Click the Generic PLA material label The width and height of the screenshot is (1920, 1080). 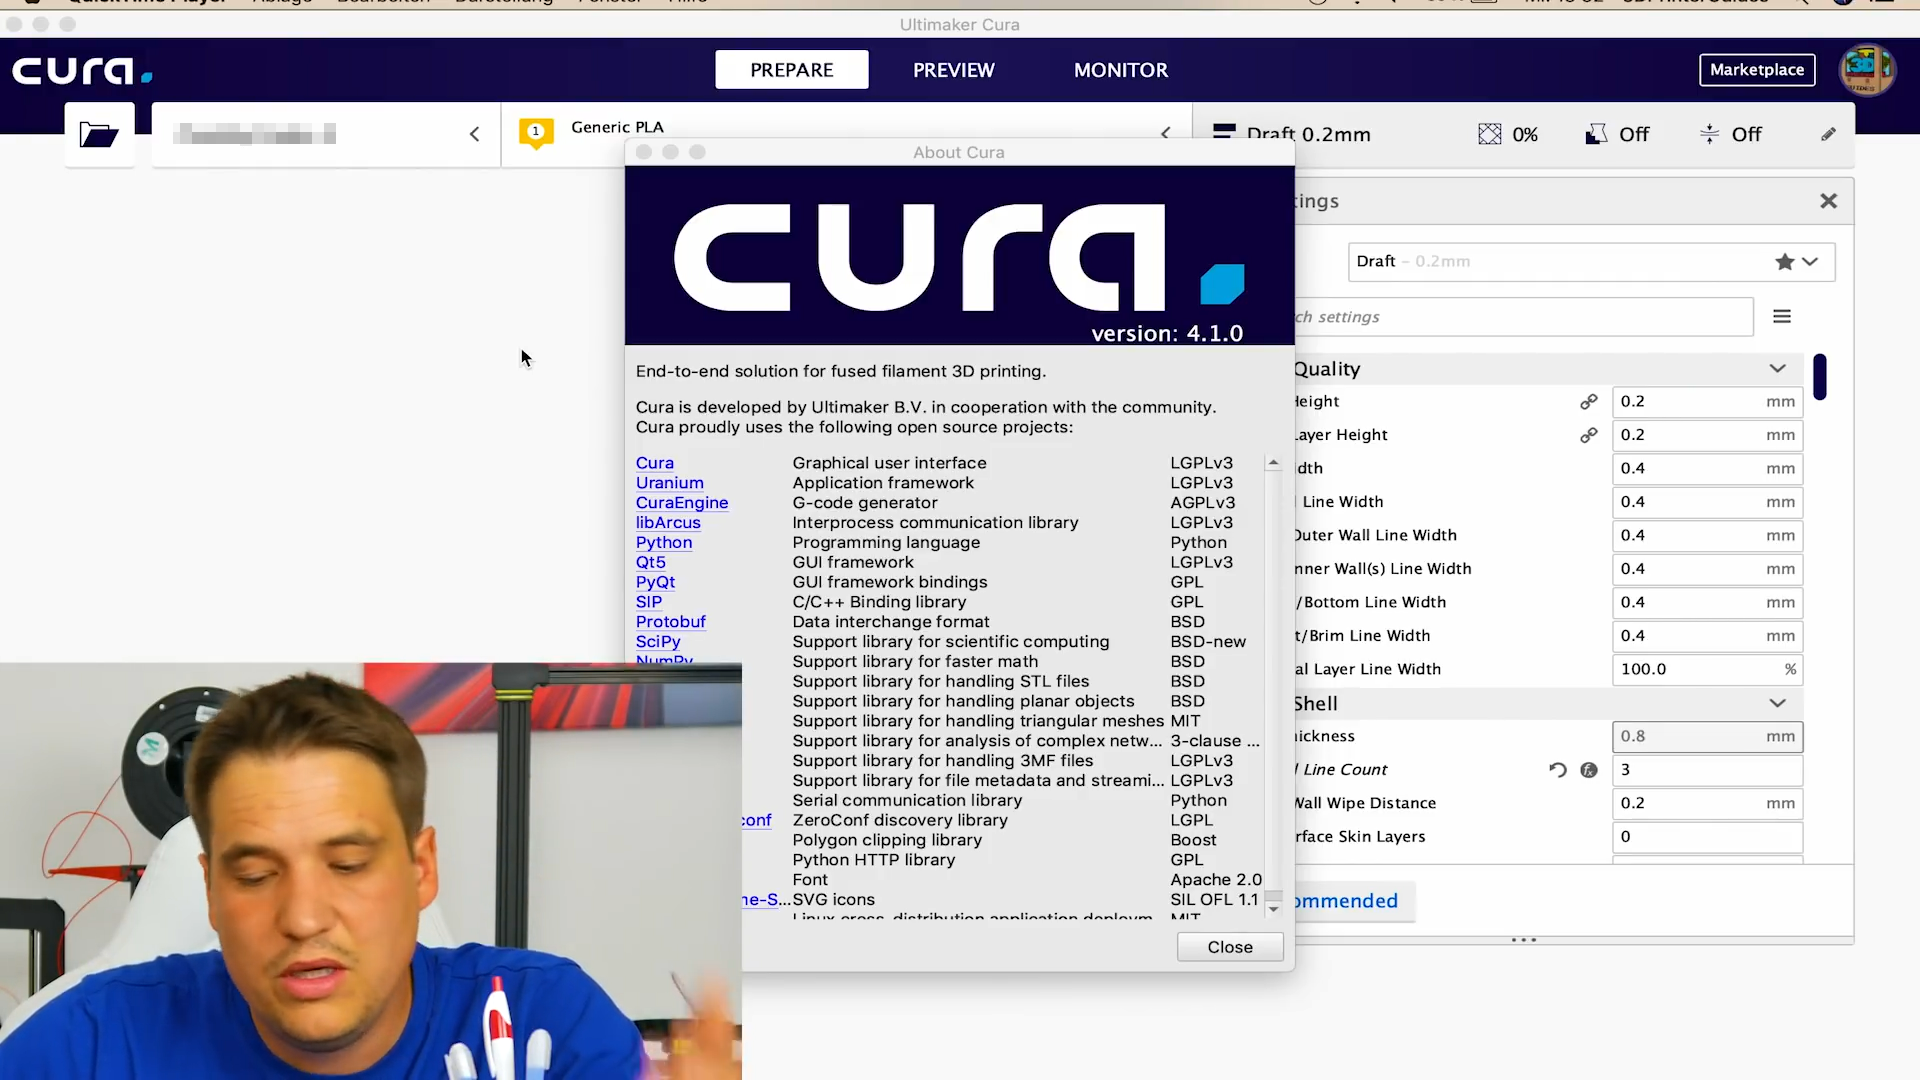pos(617,127)
